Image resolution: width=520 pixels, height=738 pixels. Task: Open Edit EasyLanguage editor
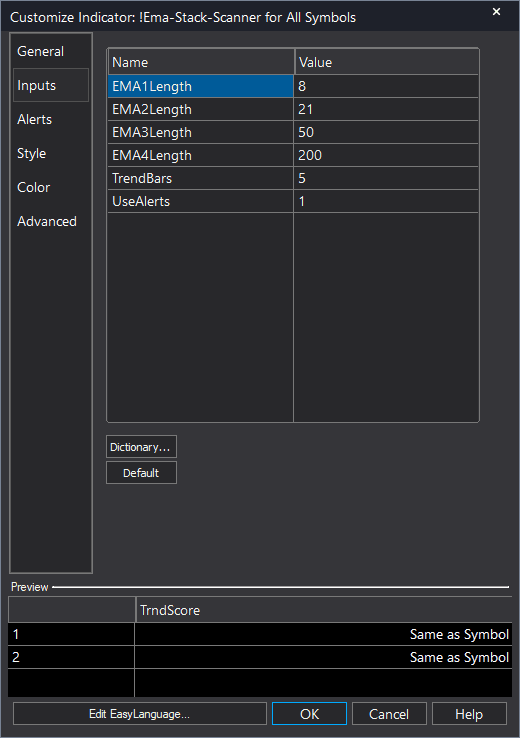pos(140,714)
